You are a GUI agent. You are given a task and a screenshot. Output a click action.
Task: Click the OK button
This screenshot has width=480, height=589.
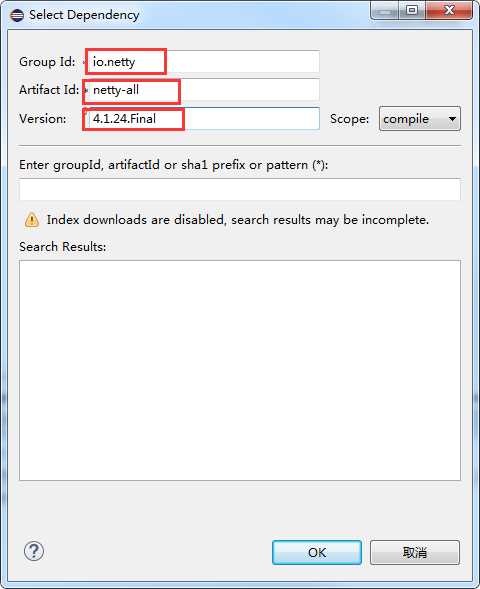(317, 552)
